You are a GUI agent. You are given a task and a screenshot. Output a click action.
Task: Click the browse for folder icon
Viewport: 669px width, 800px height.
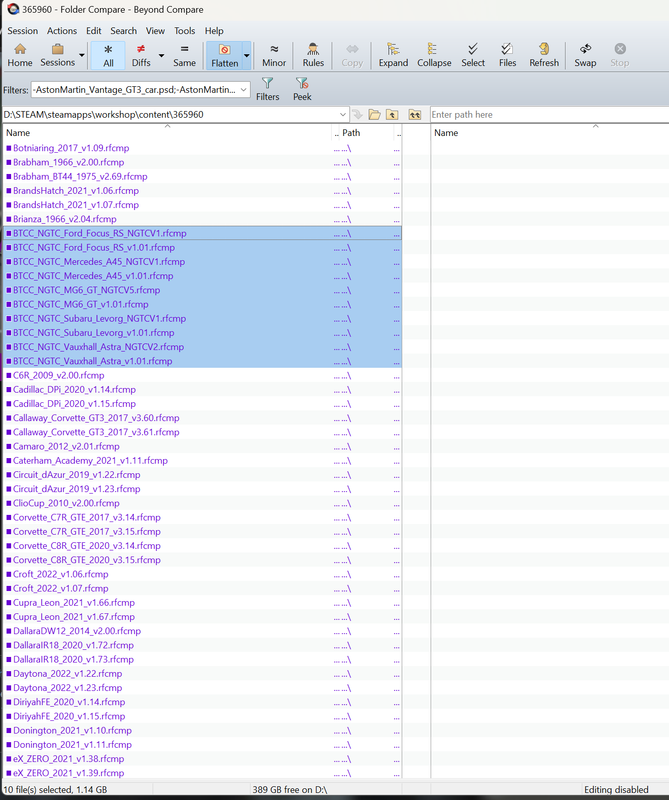375,115
